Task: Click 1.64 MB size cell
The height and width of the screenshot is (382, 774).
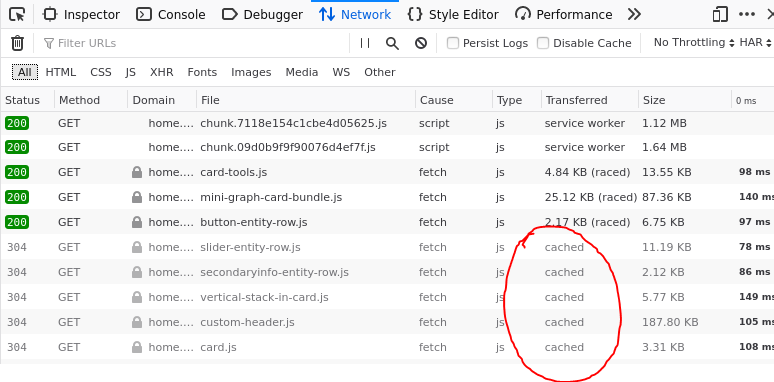Action: click(664, 147)
